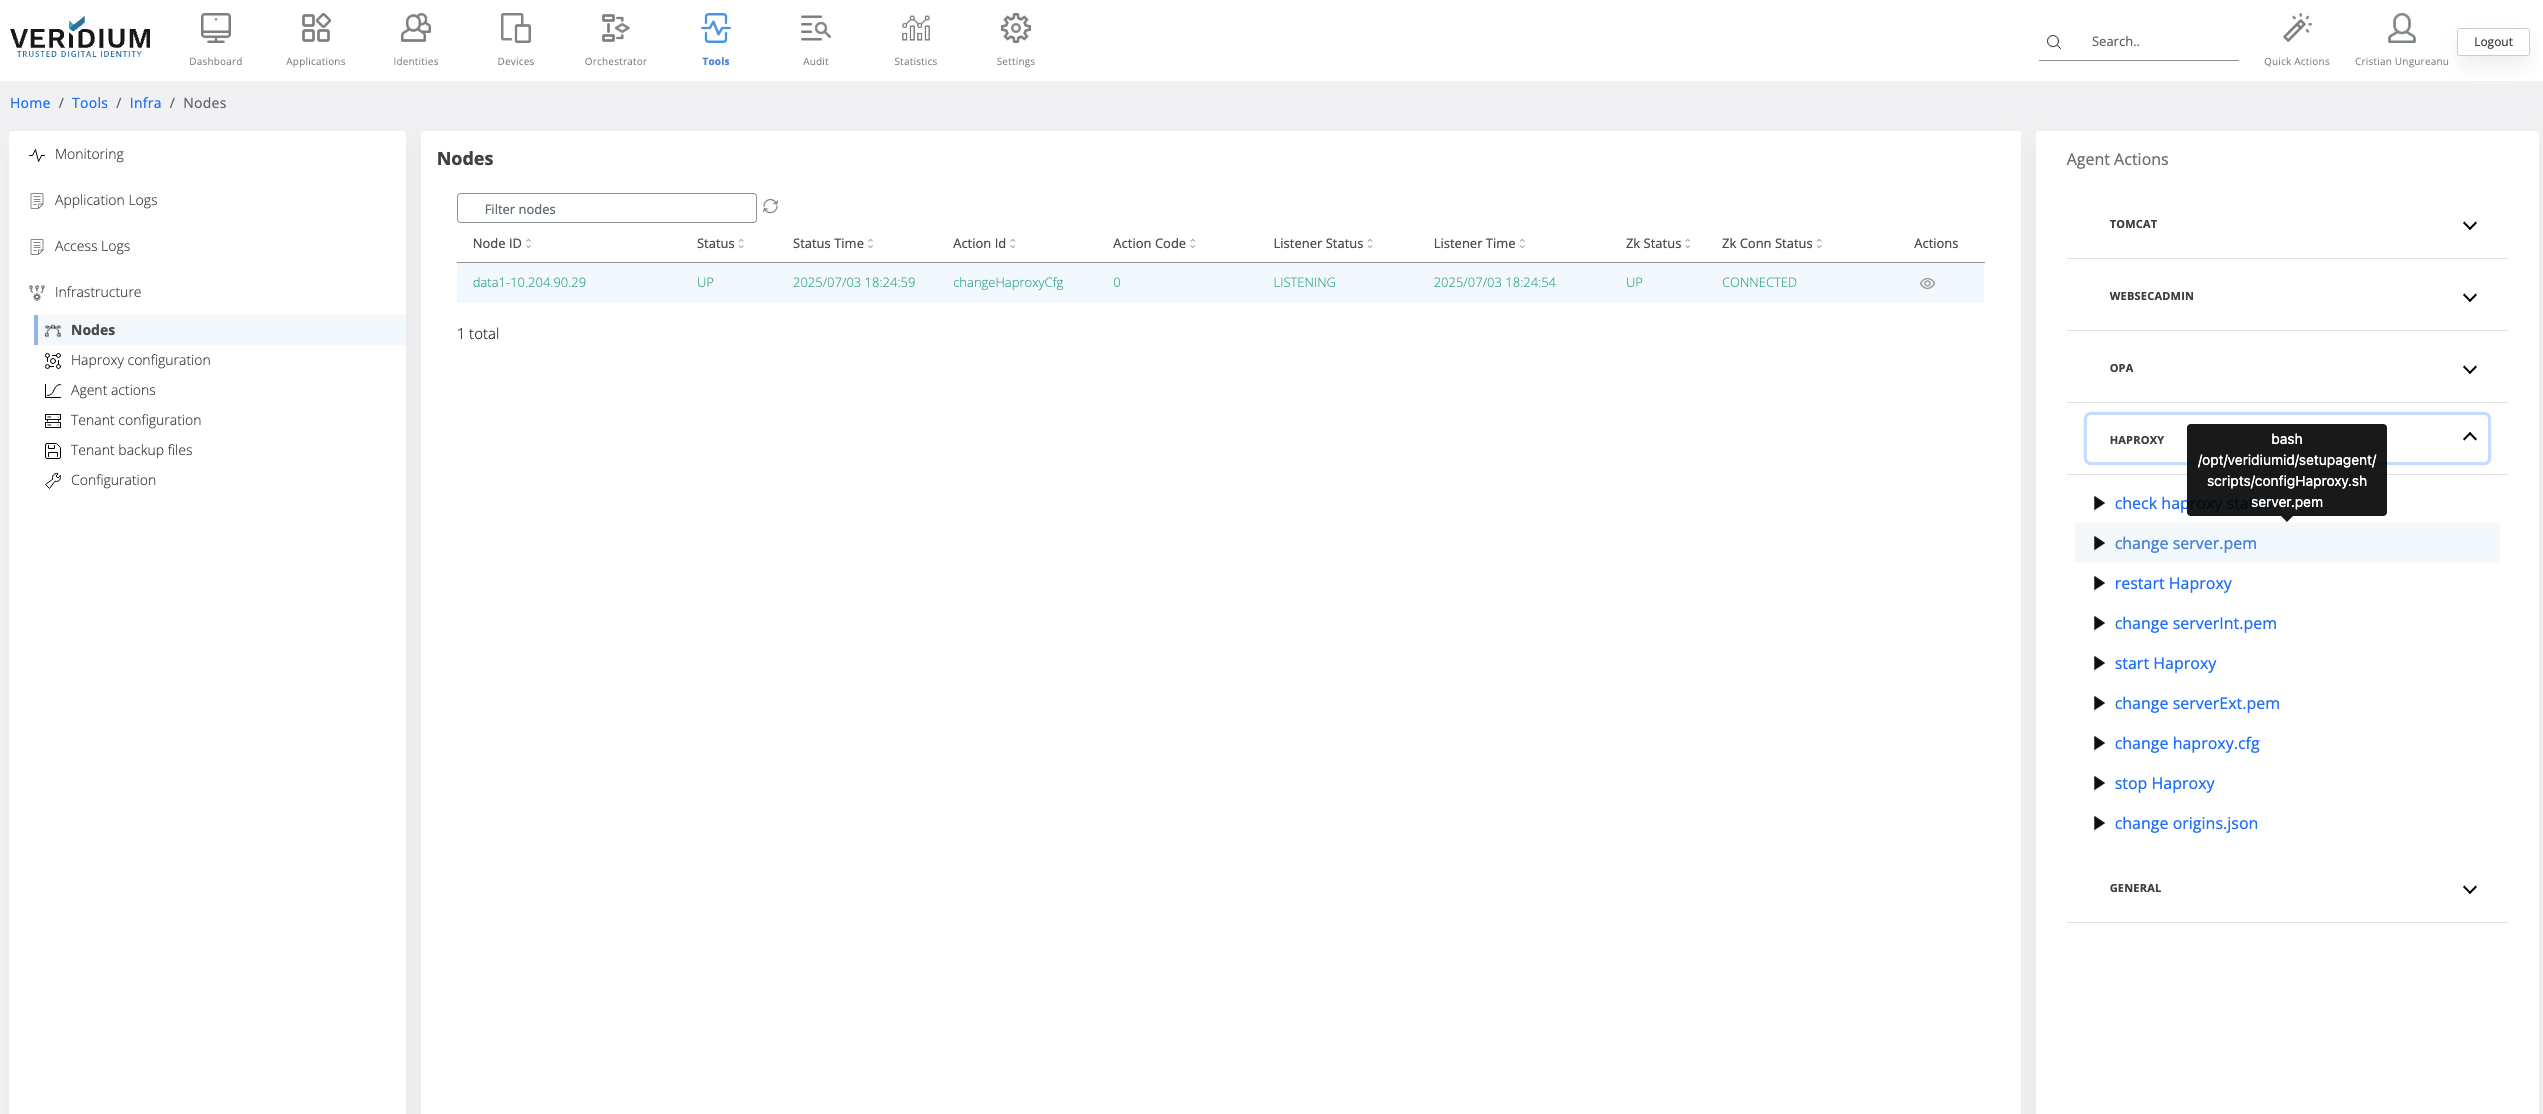Collapse the HAPROXY section

[x=2469, y=437]
